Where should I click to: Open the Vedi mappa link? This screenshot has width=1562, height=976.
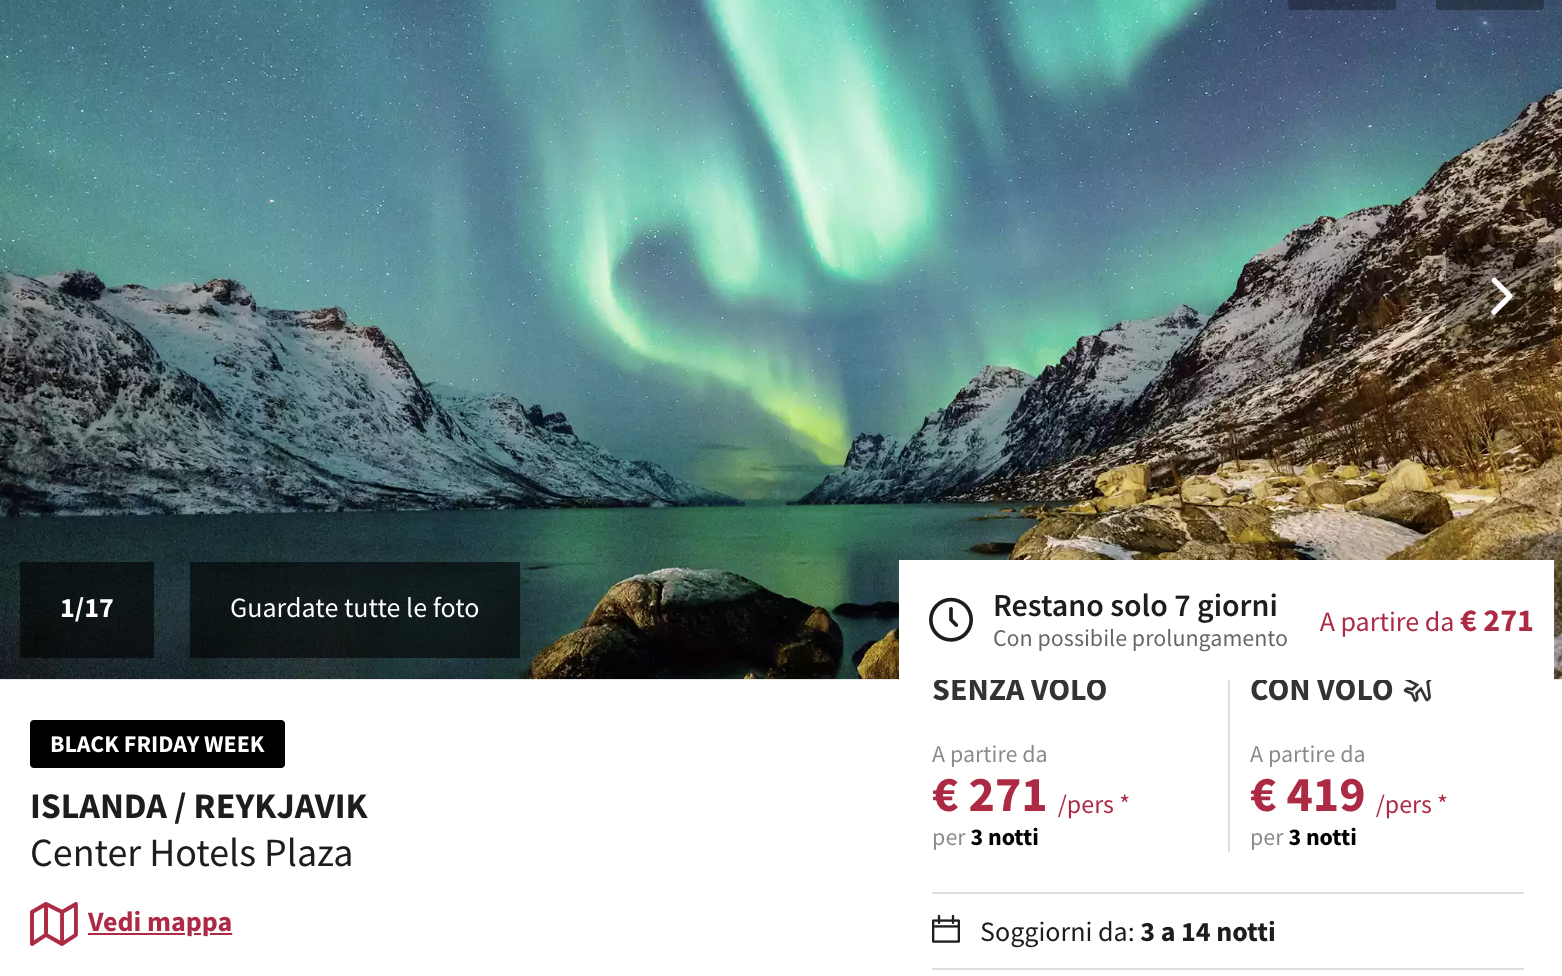click(160, 922)
